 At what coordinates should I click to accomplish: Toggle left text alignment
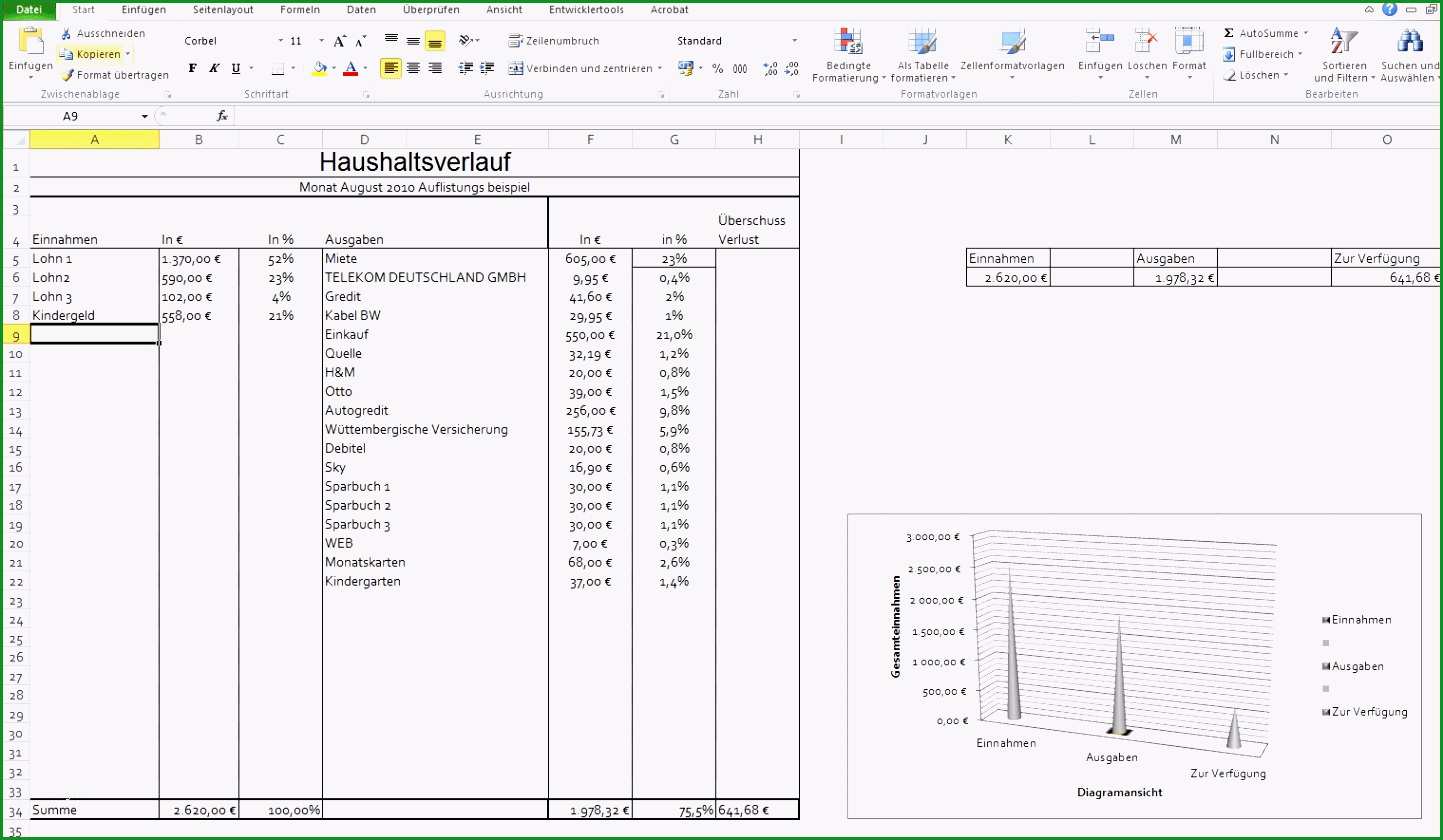click(391, 68)
